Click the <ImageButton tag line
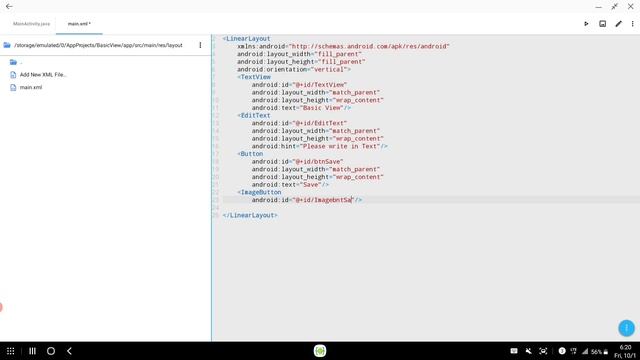This screenshot has height=360, width=640. 259,192
